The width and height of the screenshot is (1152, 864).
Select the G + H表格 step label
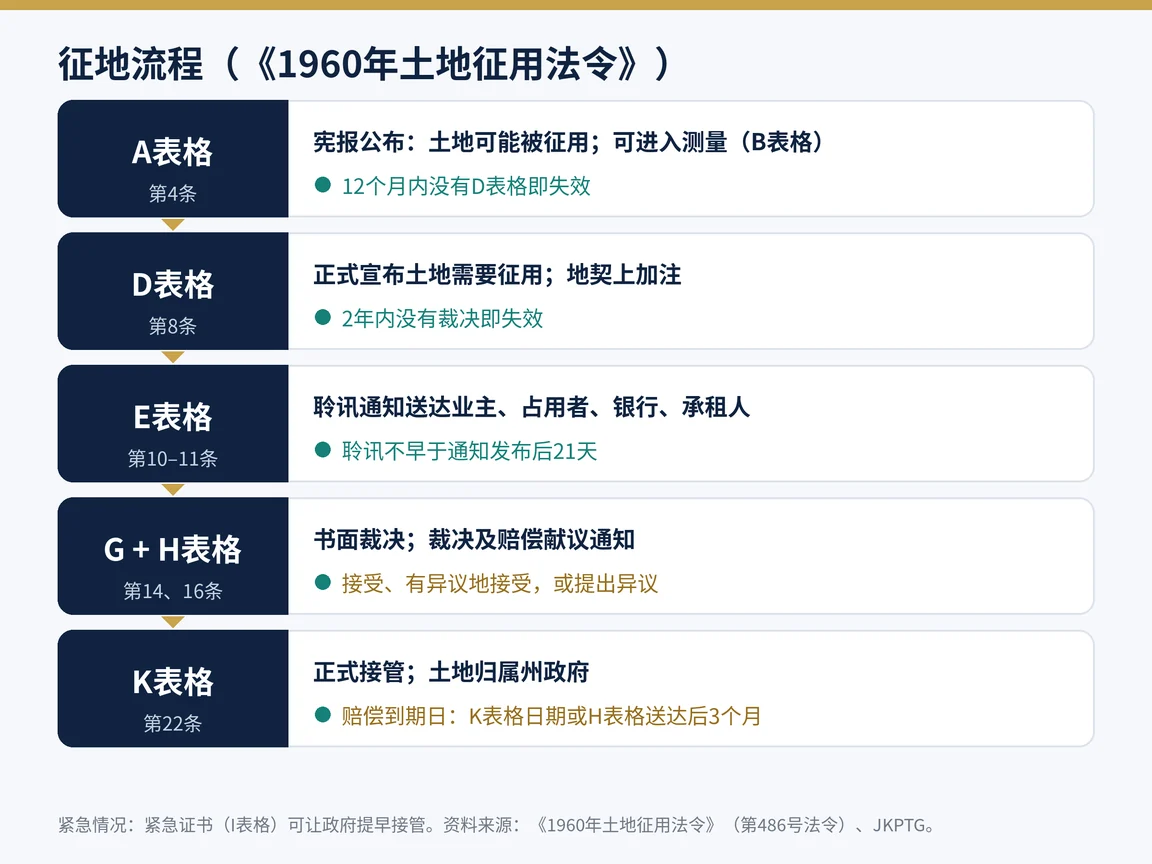pos(173,550)
